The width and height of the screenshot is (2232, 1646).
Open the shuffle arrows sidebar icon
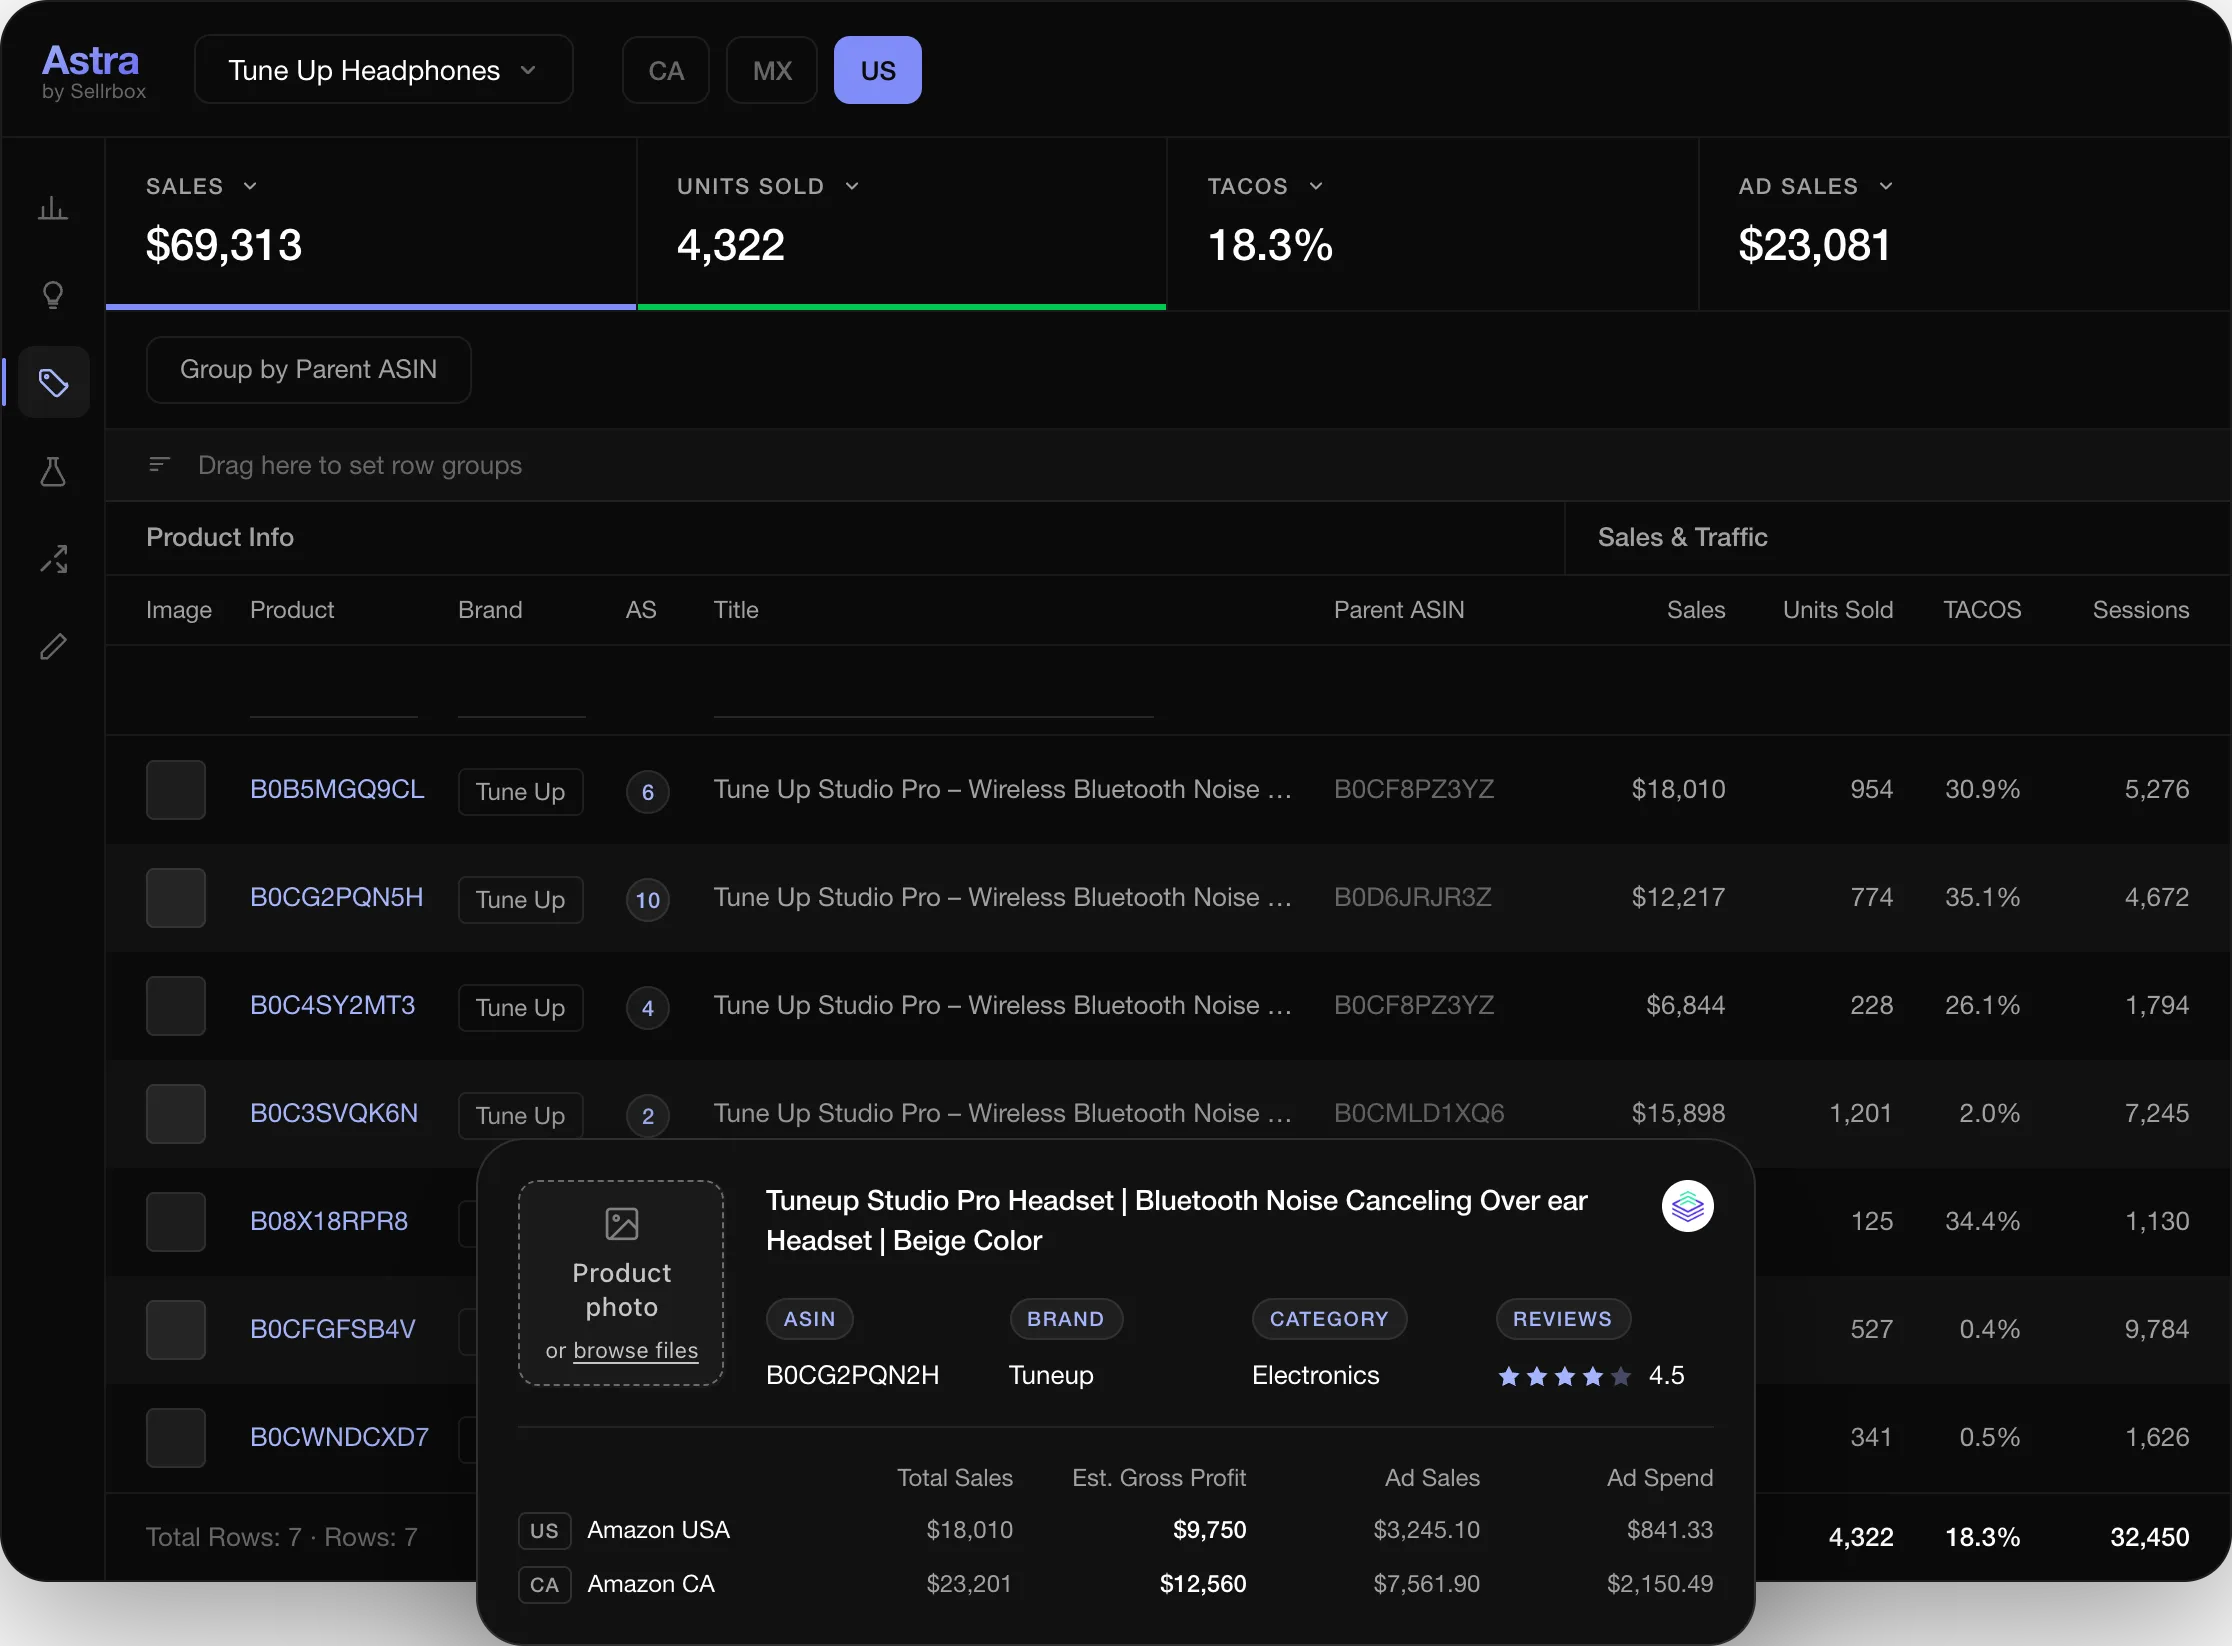click(53, 559)
